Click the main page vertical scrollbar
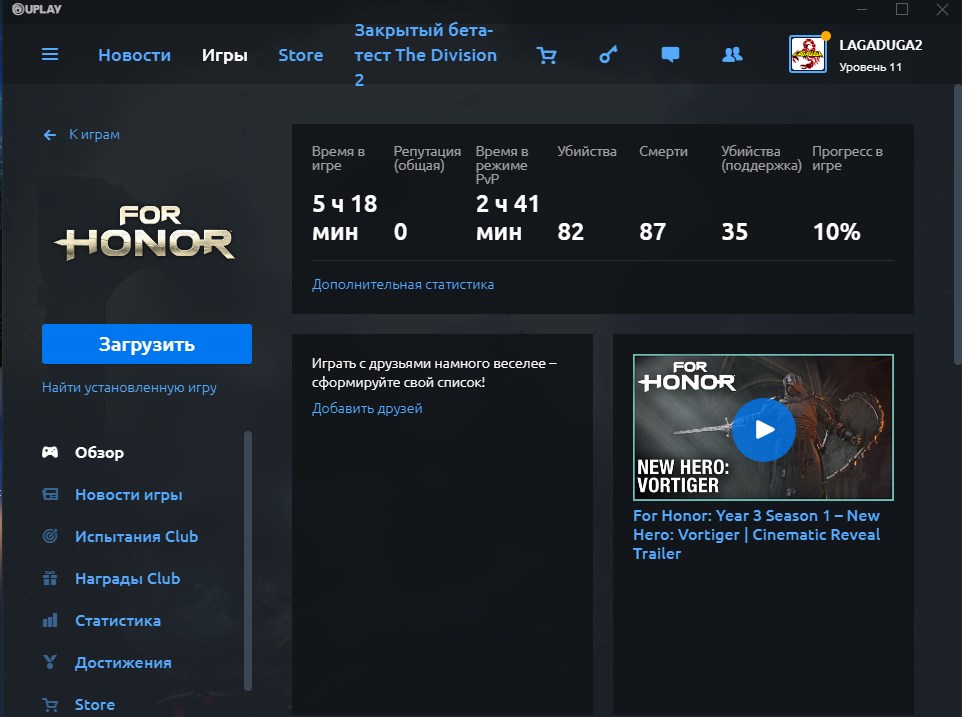 tap(957, 225)
